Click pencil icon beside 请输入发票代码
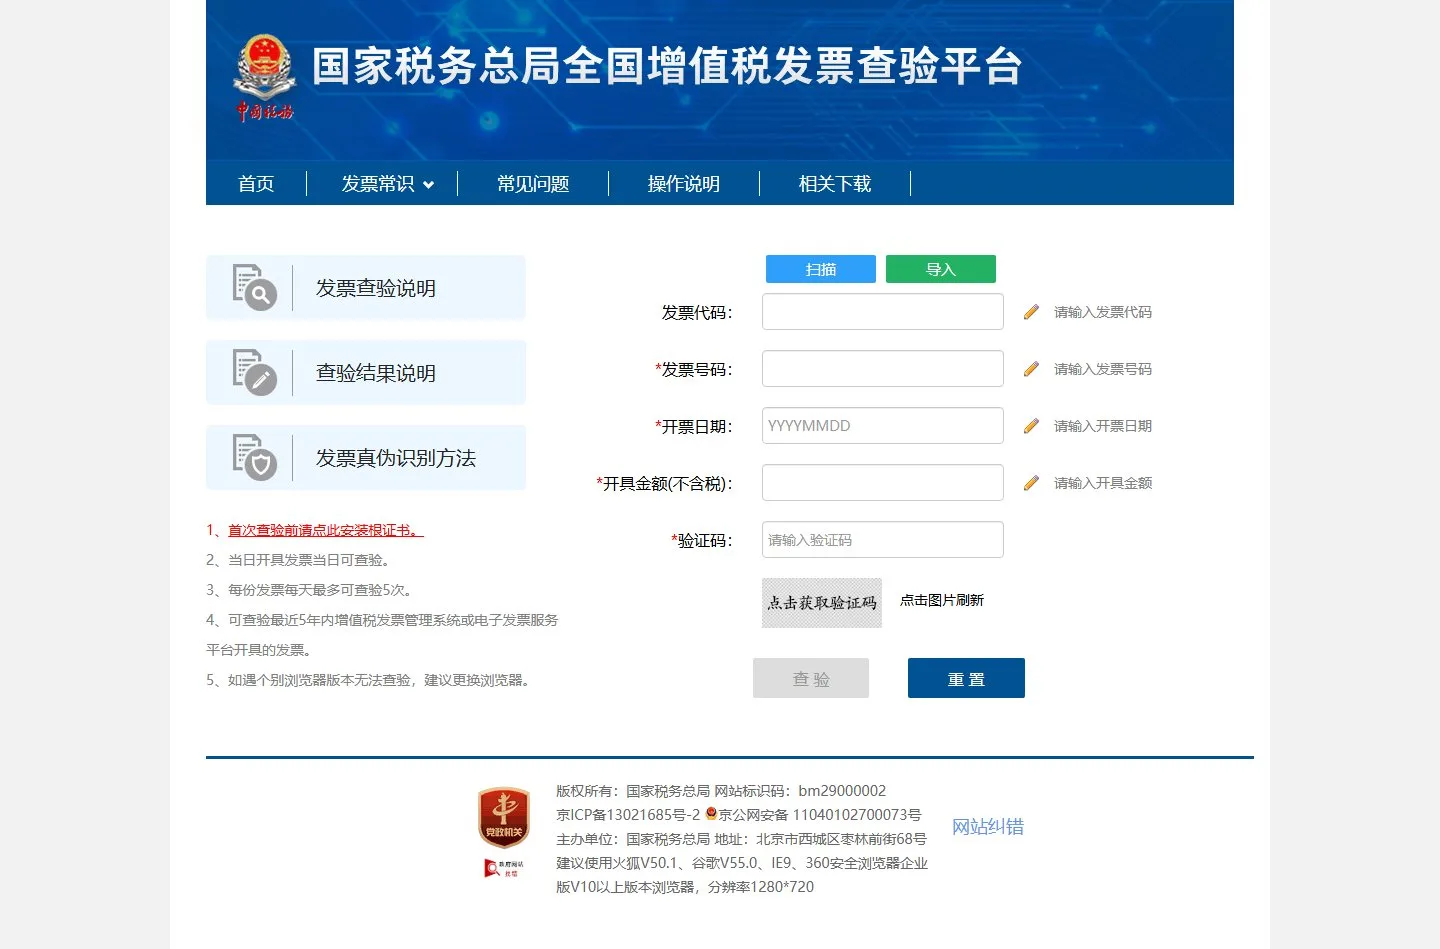1440x949 pixels. 1031,312
